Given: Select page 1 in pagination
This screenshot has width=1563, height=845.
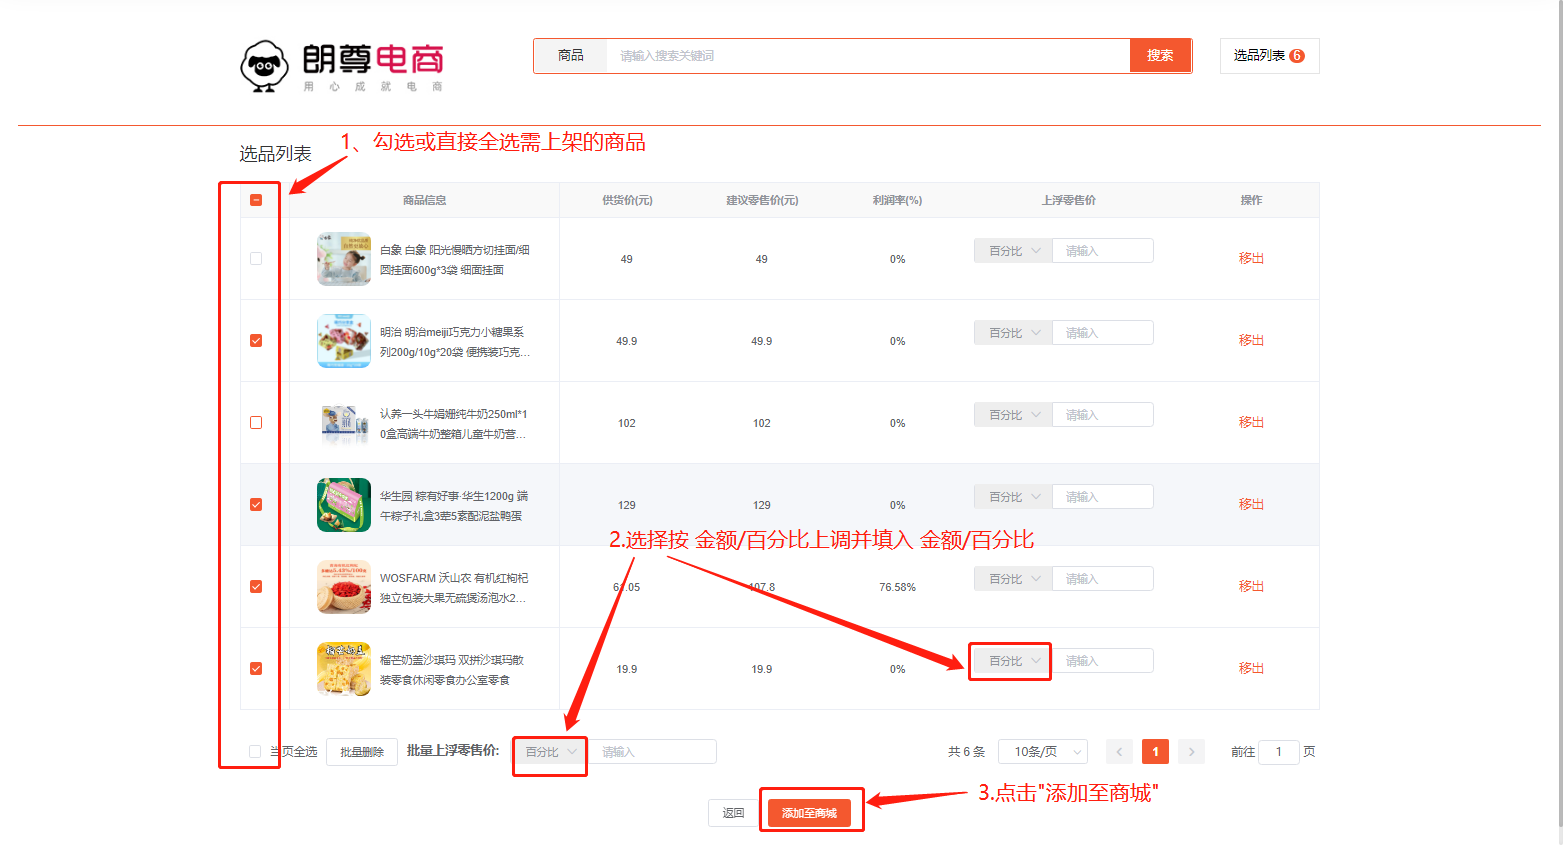Looking at the screenshot, I should tap(1155, 752).
